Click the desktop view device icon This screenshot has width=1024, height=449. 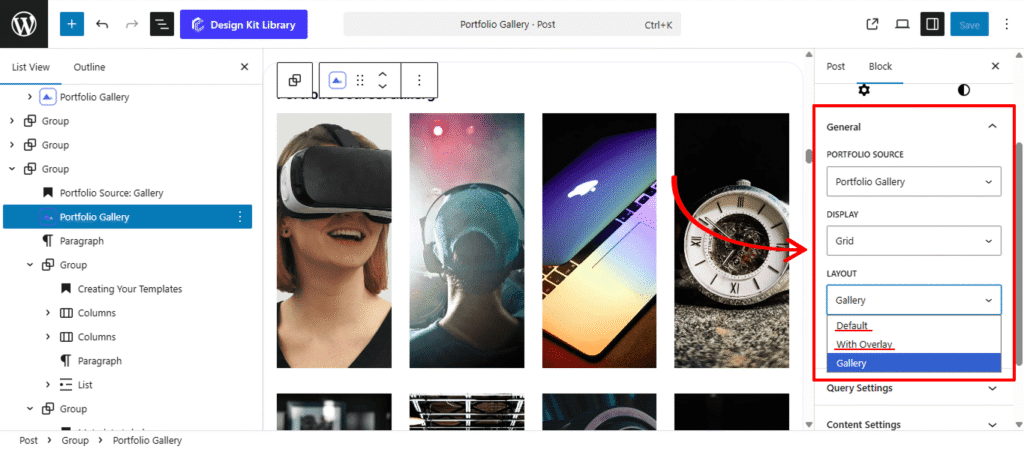pos(901,24)
